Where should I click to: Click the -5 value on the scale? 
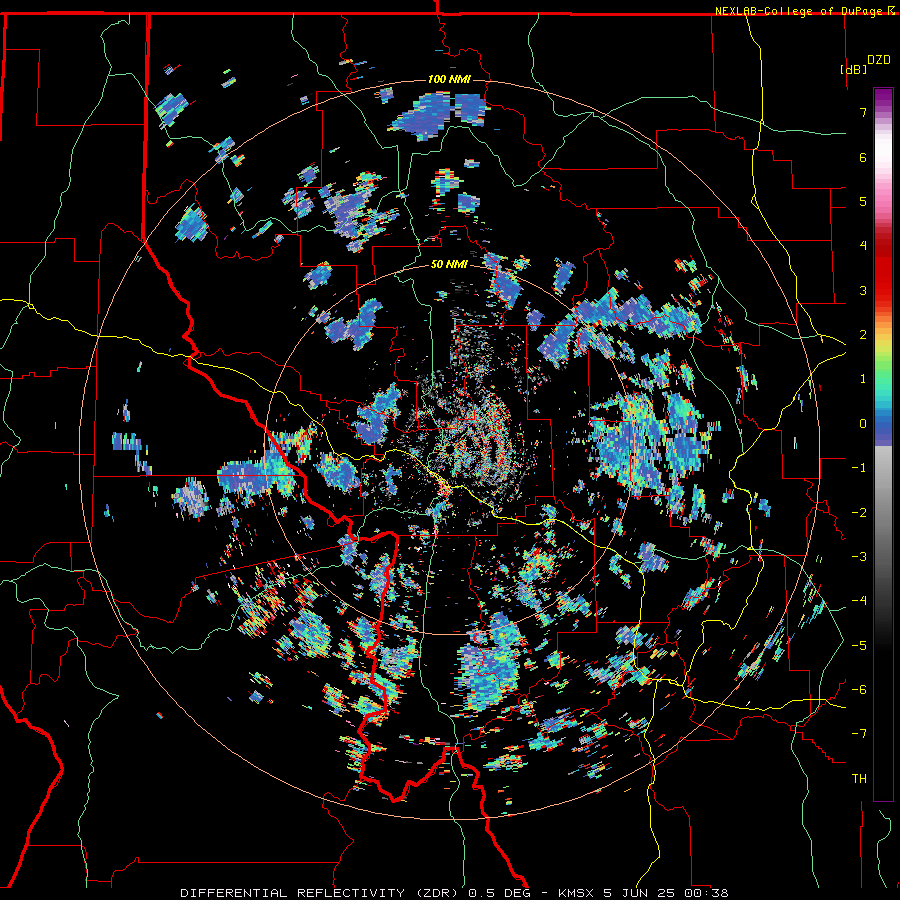click(859, 645)
